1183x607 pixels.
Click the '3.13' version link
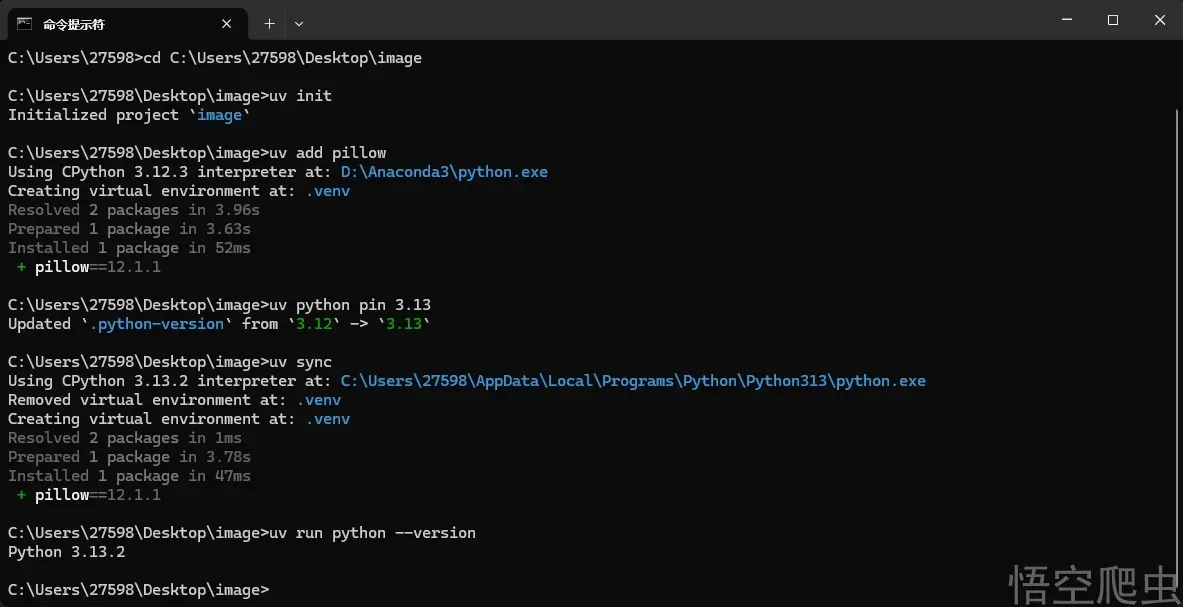404,323
